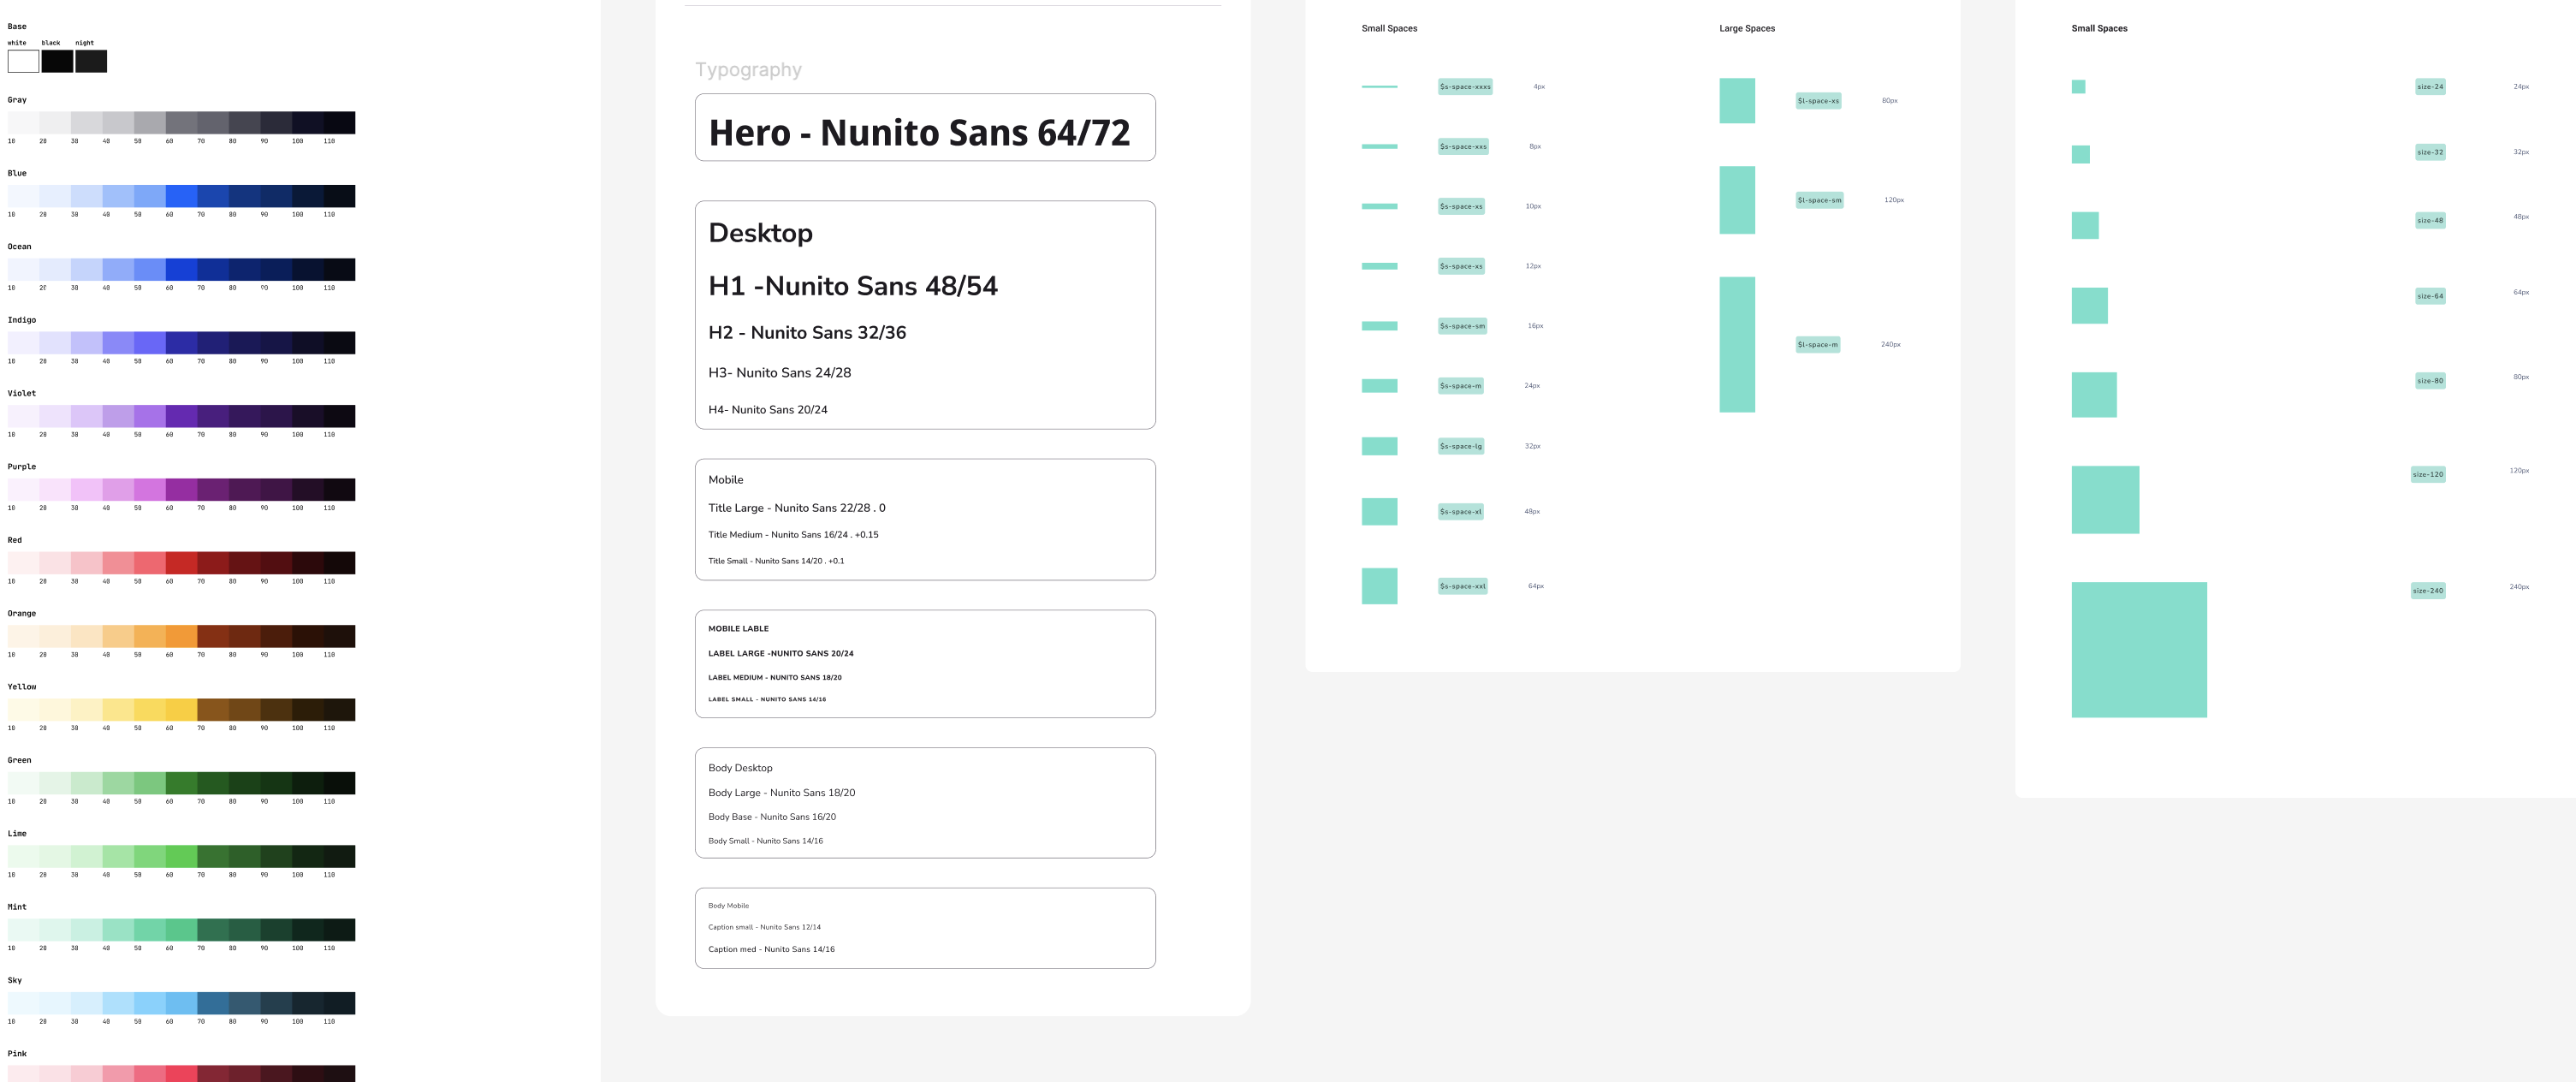Click the Caption med - Nunito Sans 14/16 text
This screenshot has height=1082, width=2576.
click(771, 950)
